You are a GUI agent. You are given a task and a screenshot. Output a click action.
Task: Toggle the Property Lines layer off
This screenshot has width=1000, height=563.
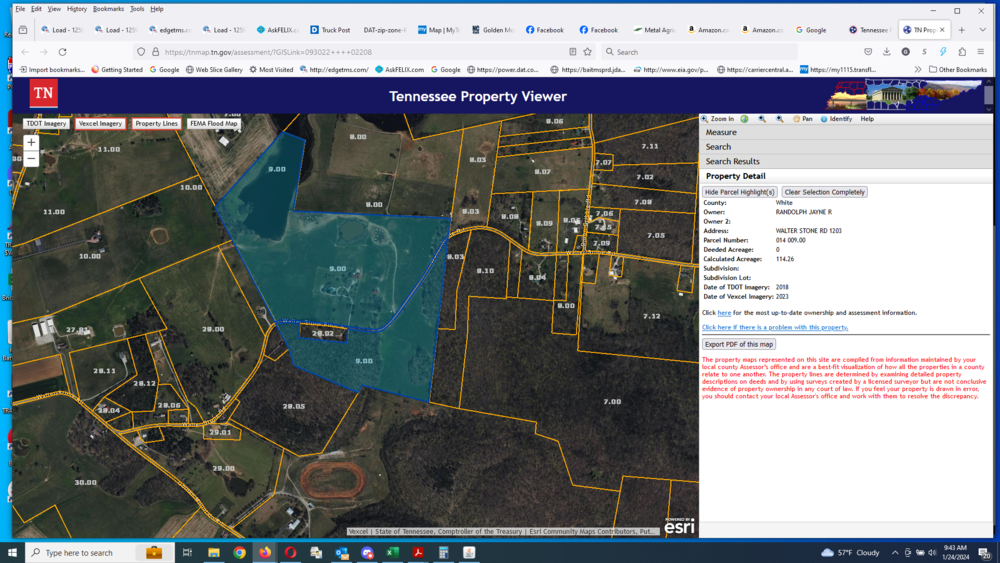click(x=156, y=124)
